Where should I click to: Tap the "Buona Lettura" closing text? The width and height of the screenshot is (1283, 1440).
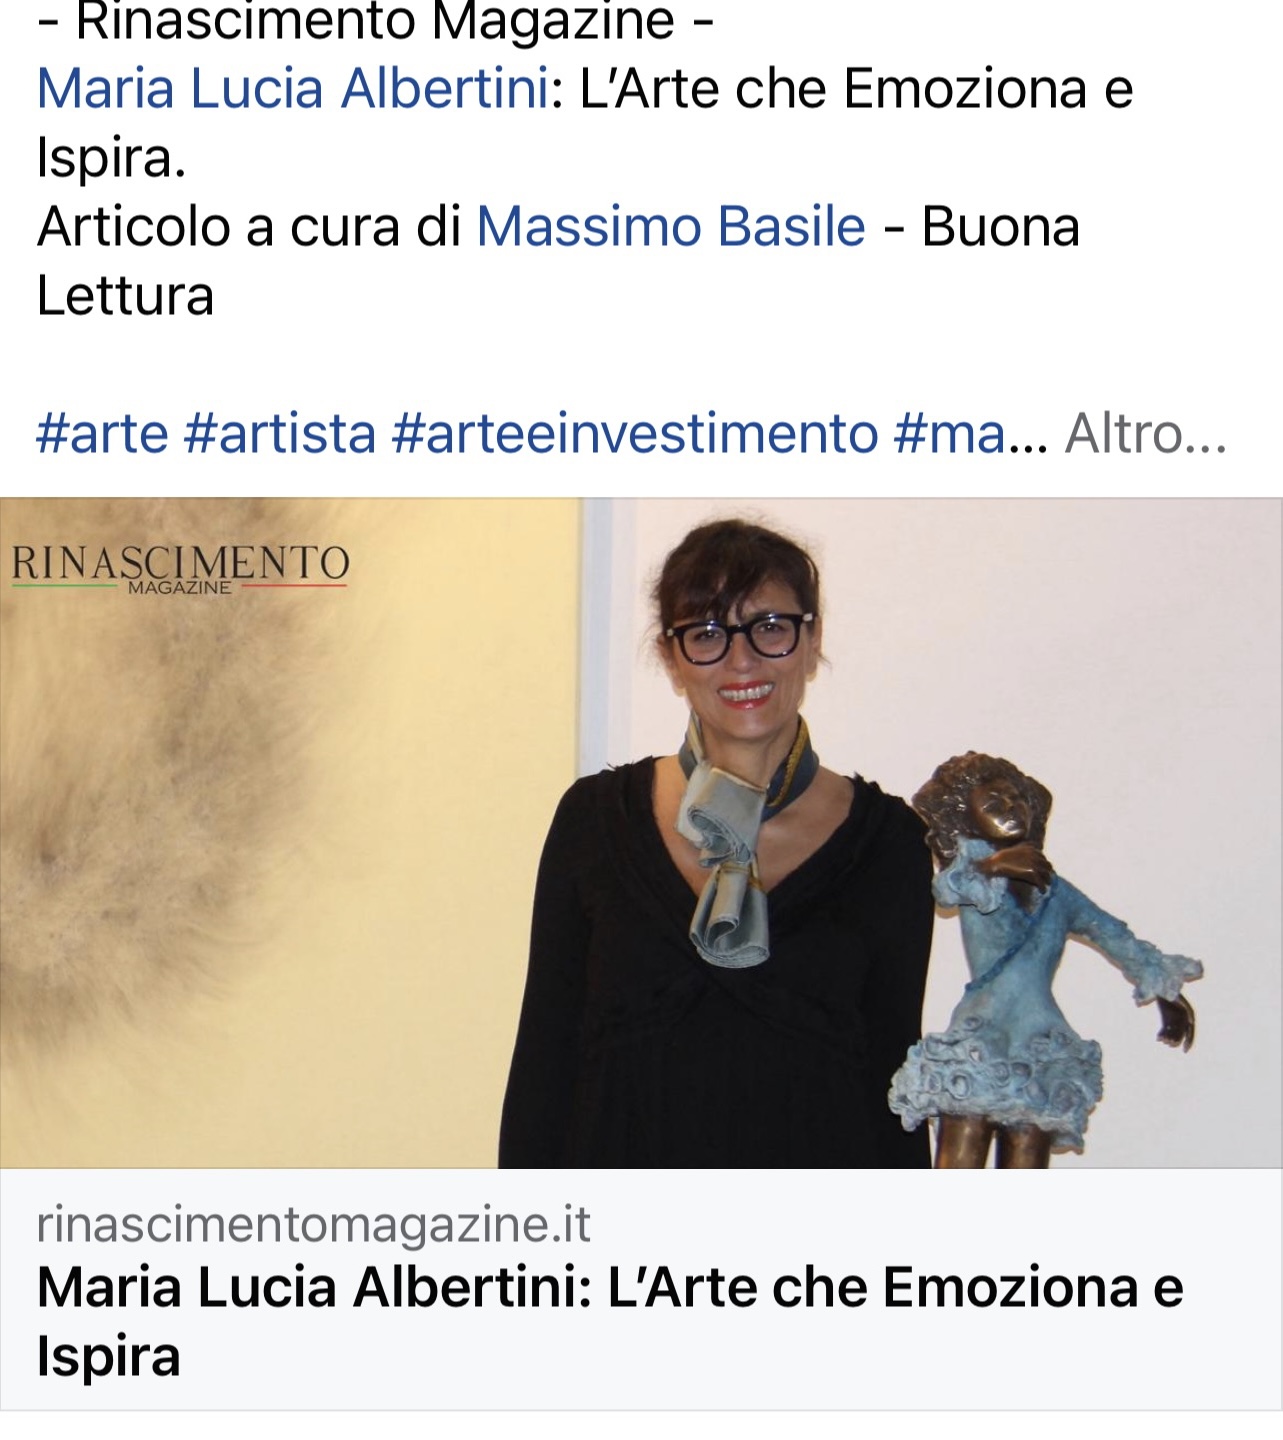(558, 261)
